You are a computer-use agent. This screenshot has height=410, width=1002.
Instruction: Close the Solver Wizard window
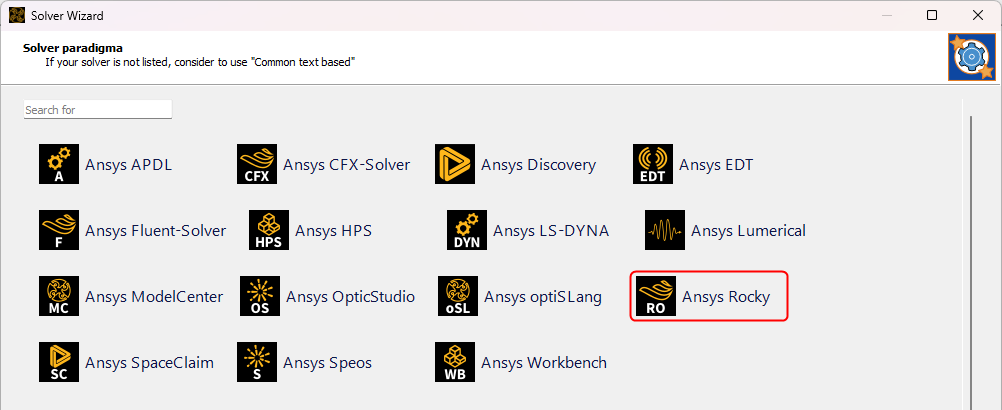click(x=978, y=15)
